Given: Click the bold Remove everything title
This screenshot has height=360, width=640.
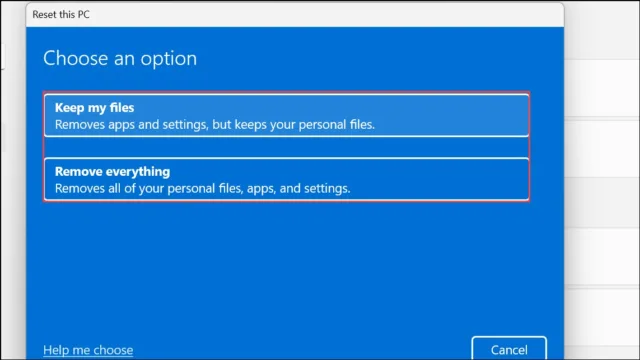Looking at the screenshot, I should point(112,171).
